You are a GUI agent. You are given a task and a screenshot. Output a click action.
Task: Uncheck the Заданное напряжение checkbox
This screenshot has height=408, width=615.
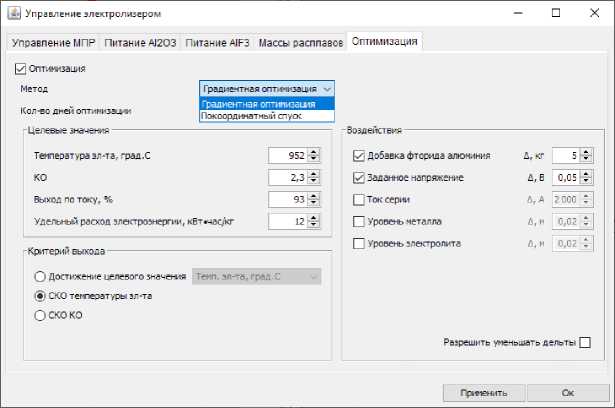point(359,178)
